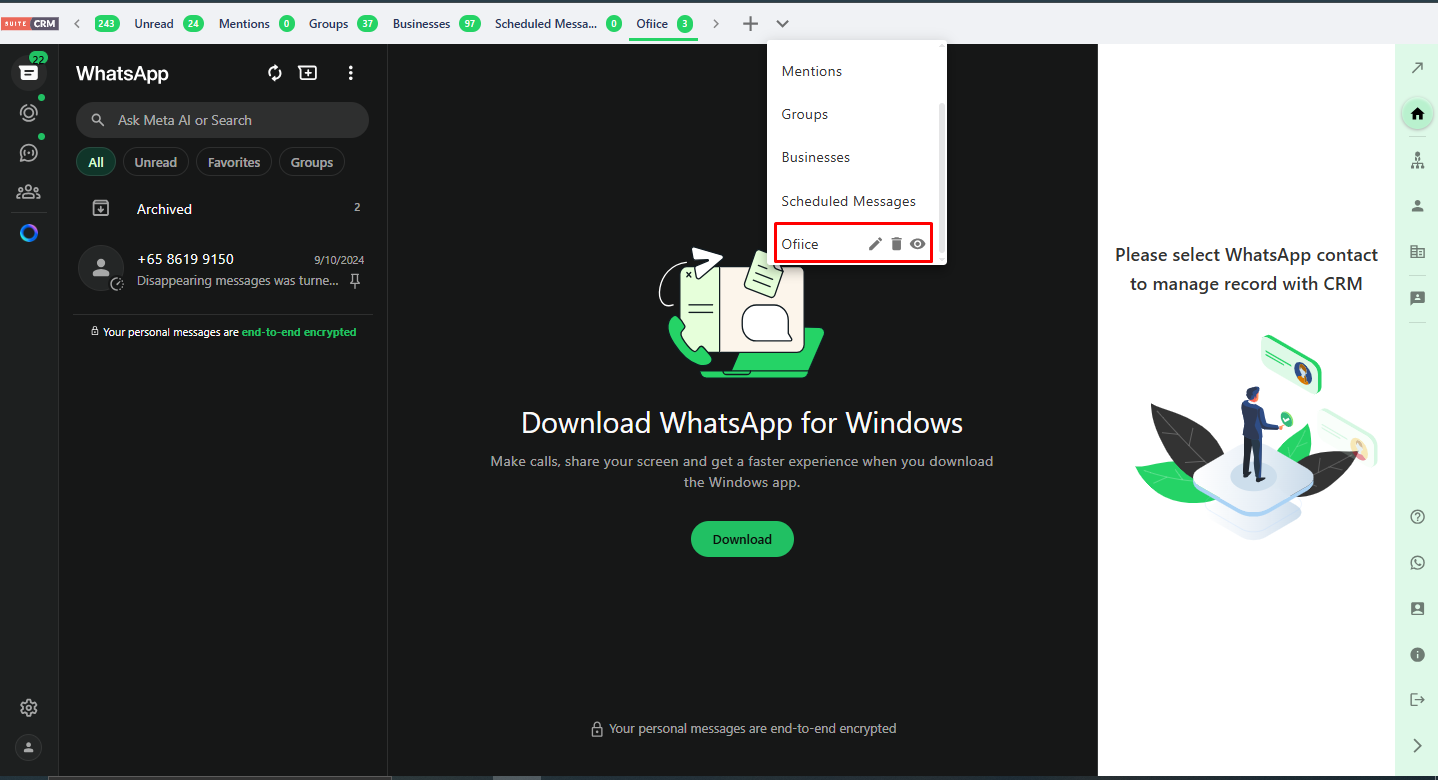Toggle Ofiice tab visibility eye icon

click(917, 244)
